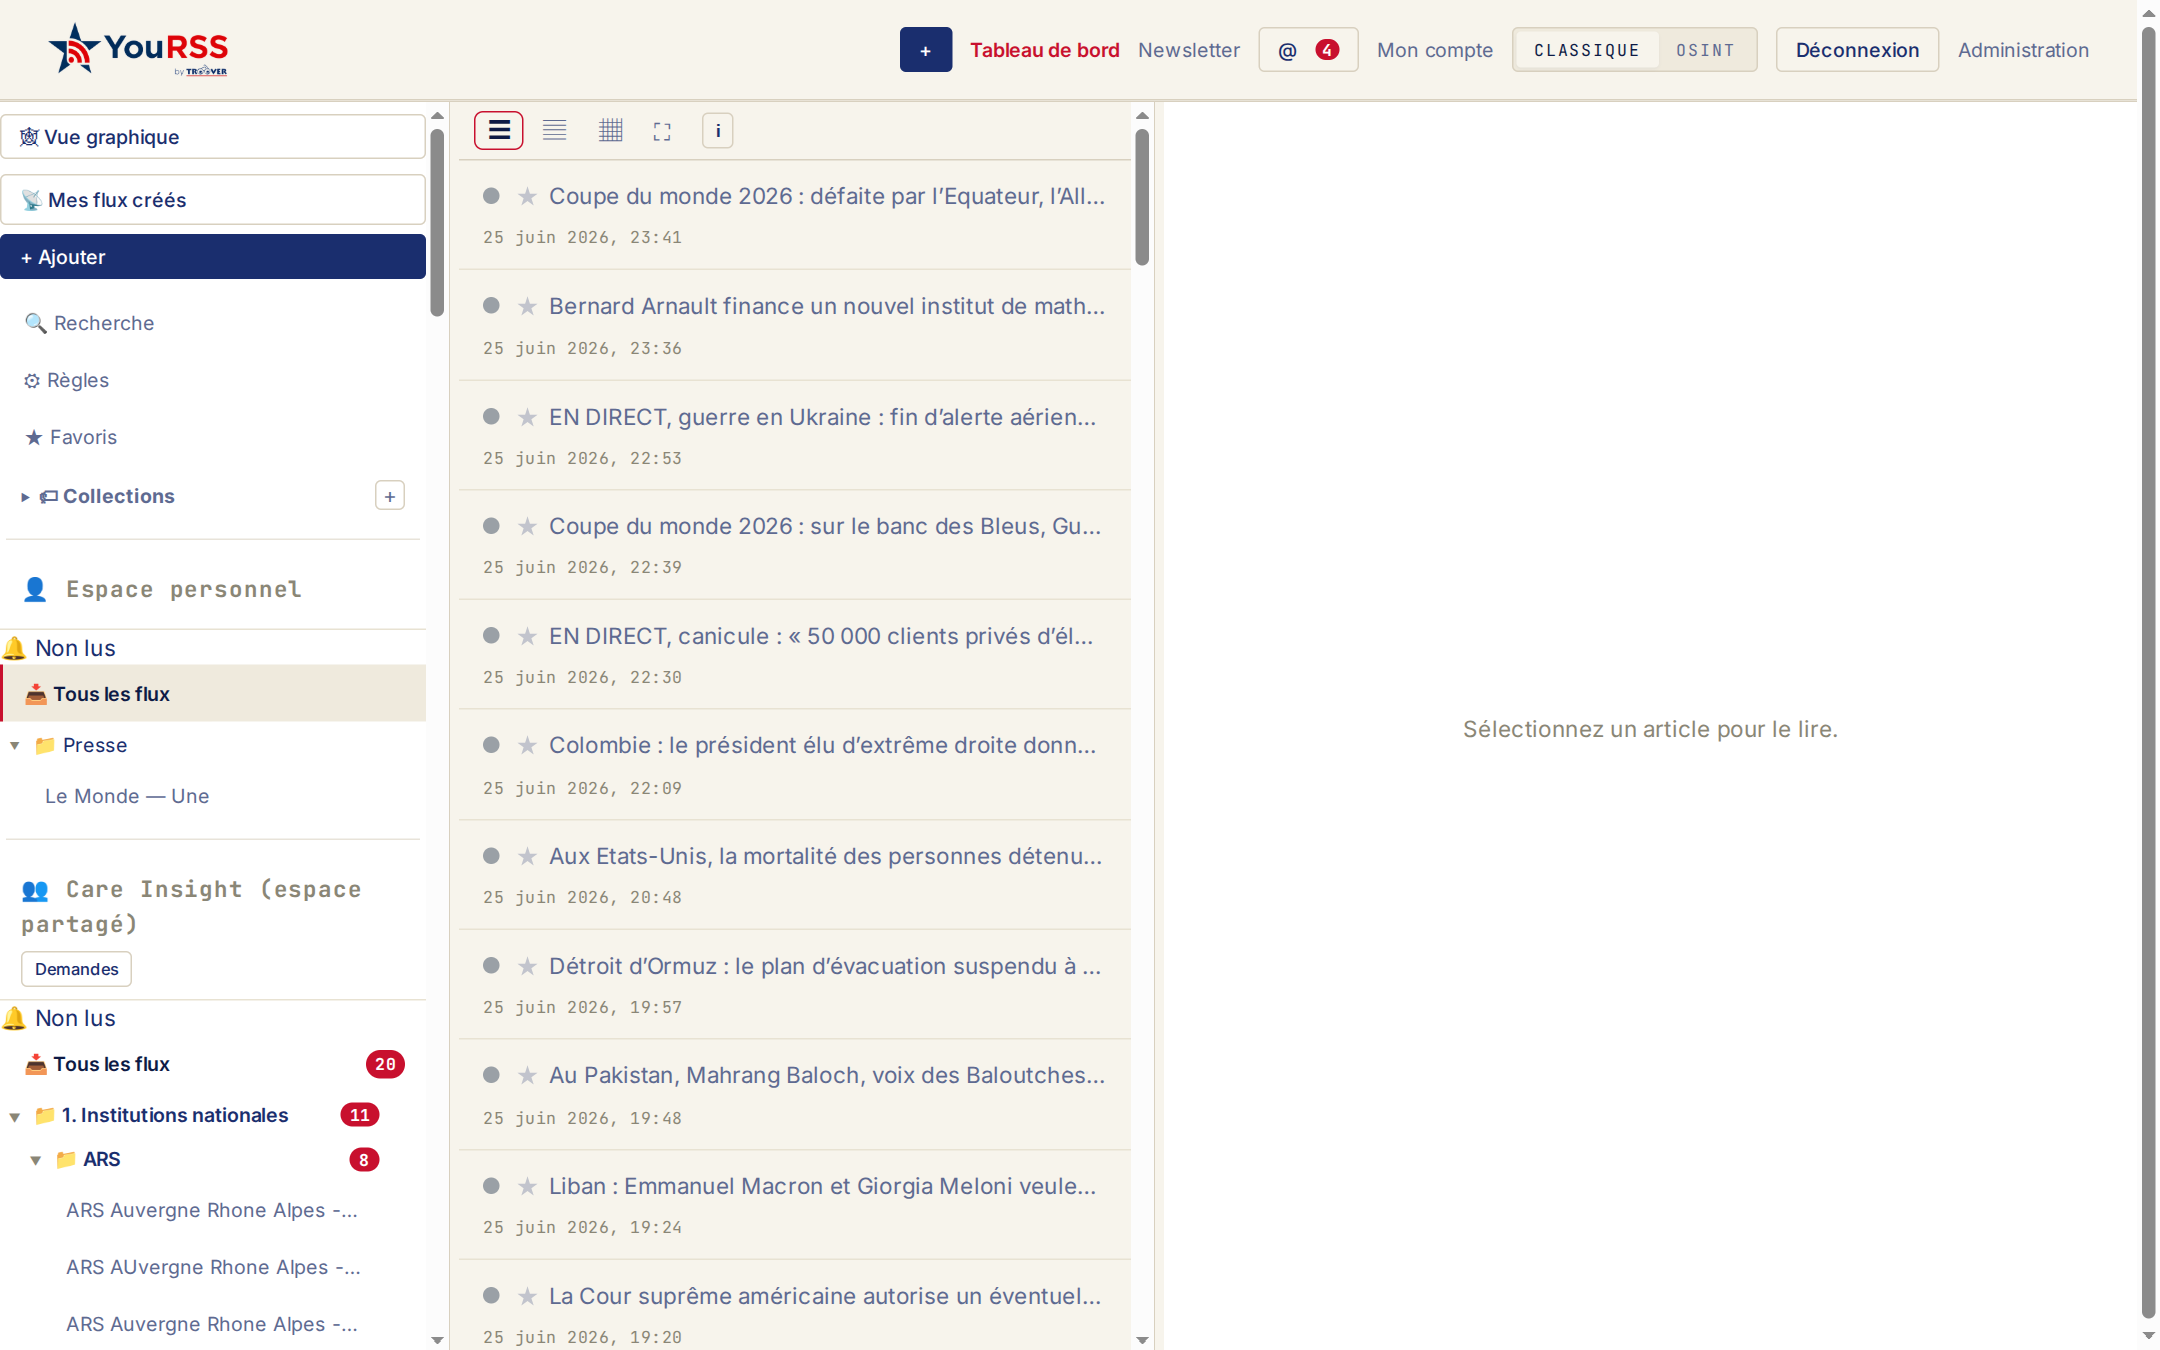Open Non lus under Espace personnel
Screen dimensions: 2160x1350
click(75, 648)
